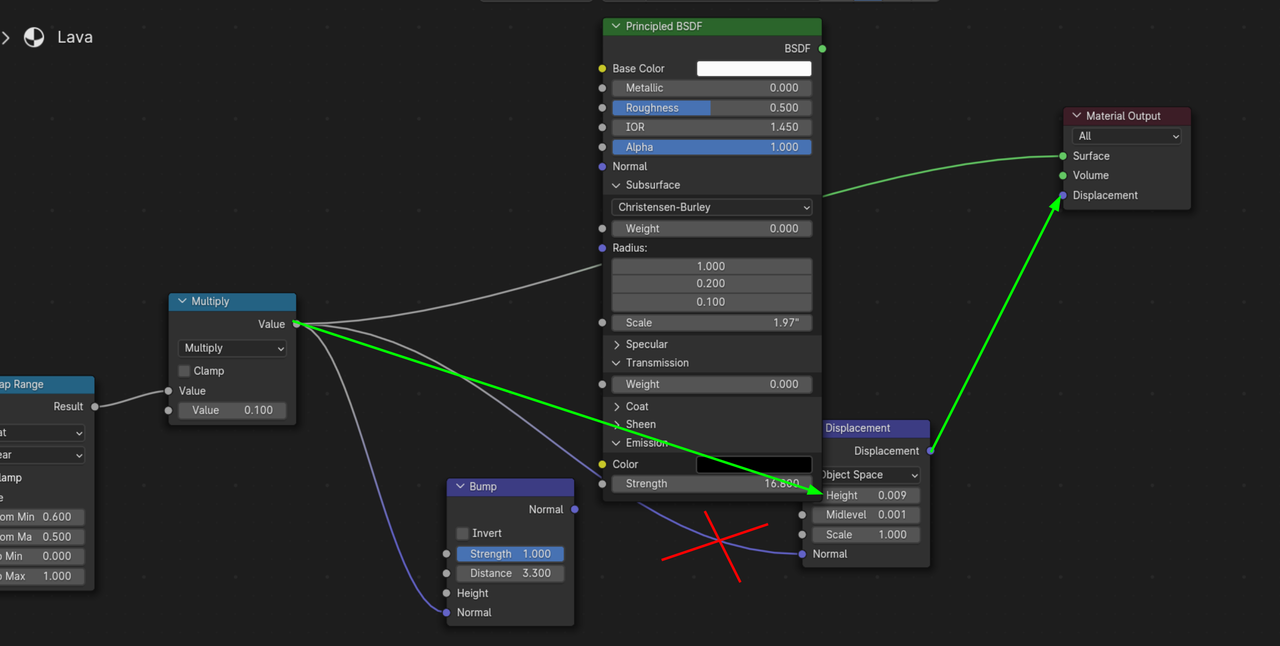The image size is (1280, 646).
Task: Open the Multiply operation dropdown
Action: 232,348
